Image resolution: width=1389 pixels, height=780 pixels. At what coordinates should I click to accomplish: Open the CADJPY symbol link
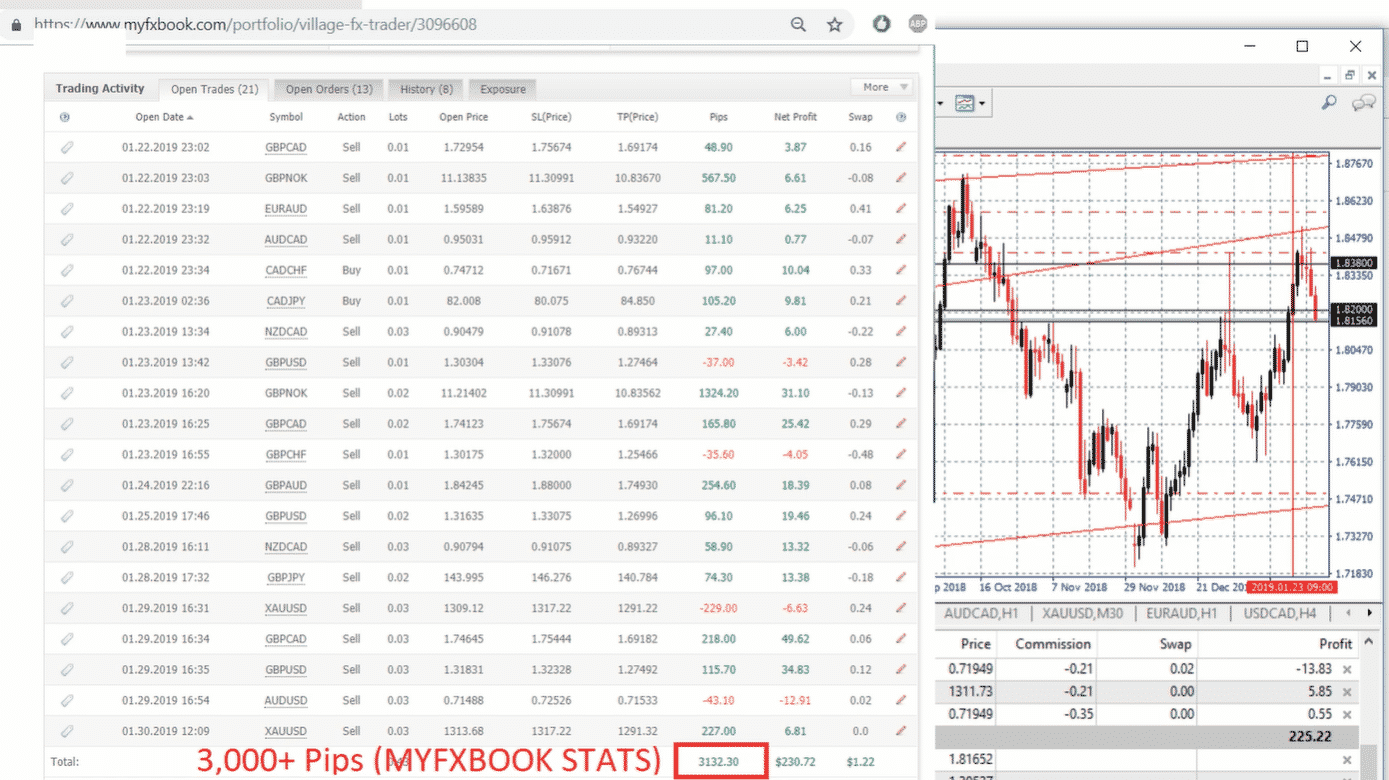pyautogui.click(x=286, y=301)
